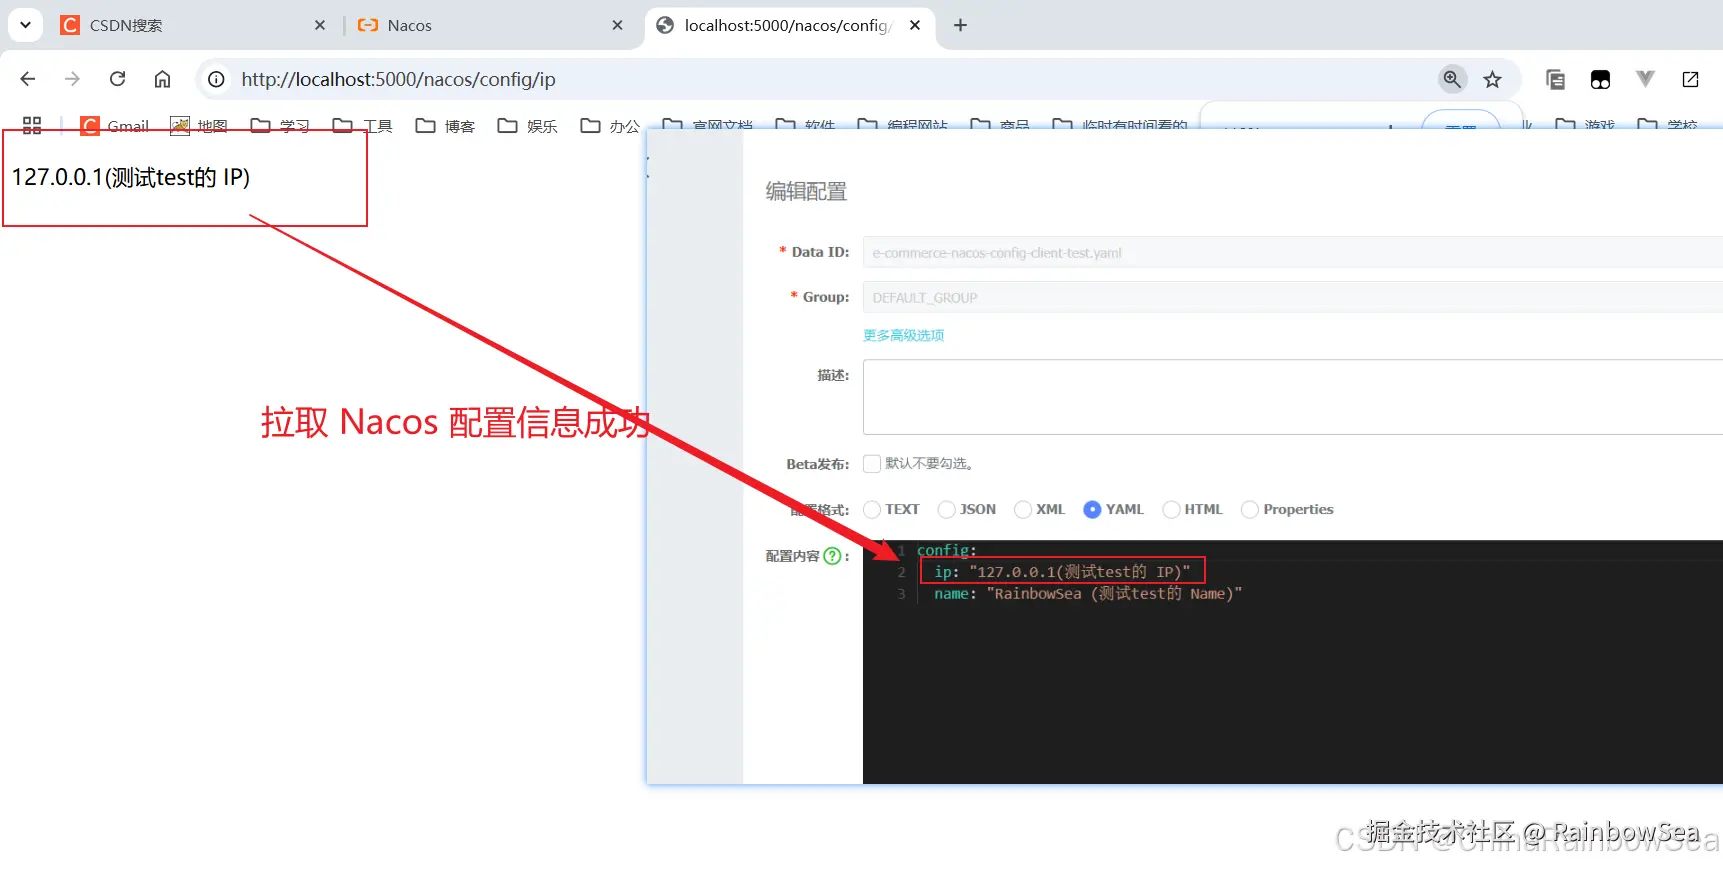Close the CSDN搜索 tab

click(x=320, y=25)
